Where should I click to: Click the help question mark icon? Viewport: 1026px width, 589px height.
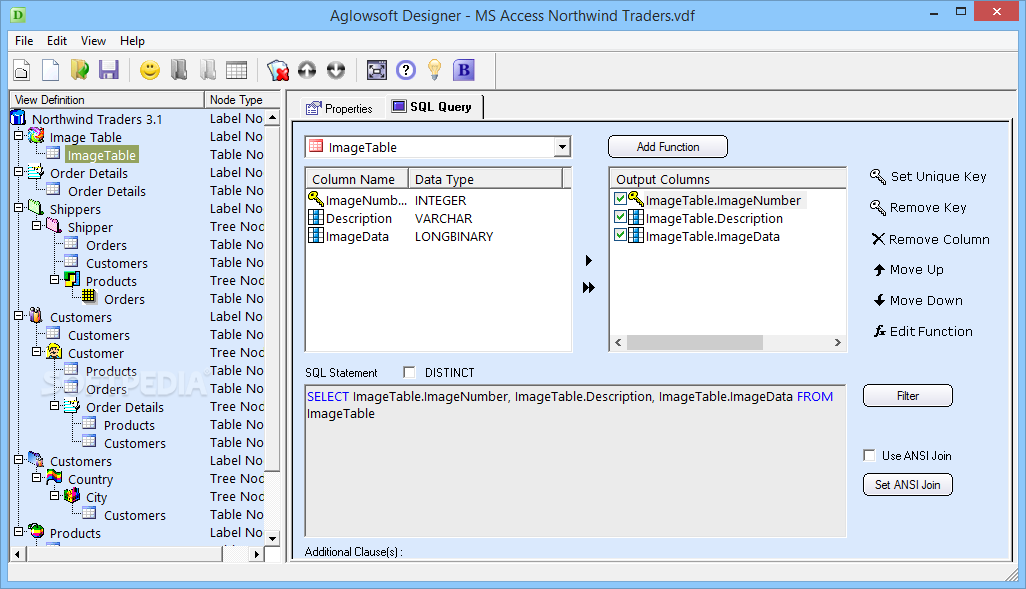(x=406, y=70)
